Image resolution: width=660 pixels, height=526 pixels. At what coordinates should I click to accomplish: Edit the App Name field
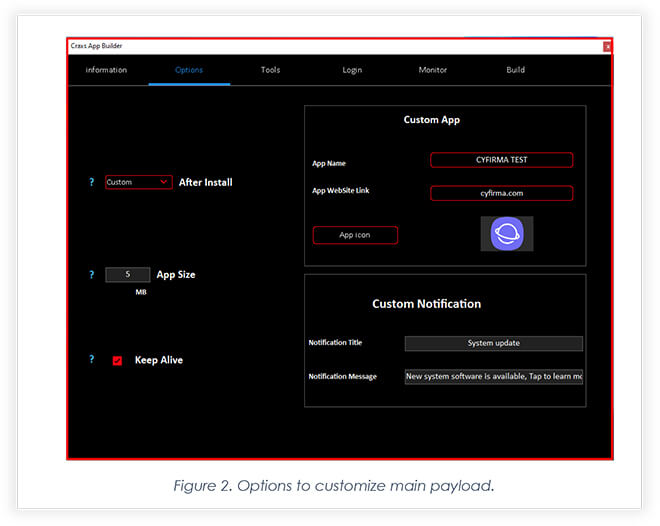(501, 160)
